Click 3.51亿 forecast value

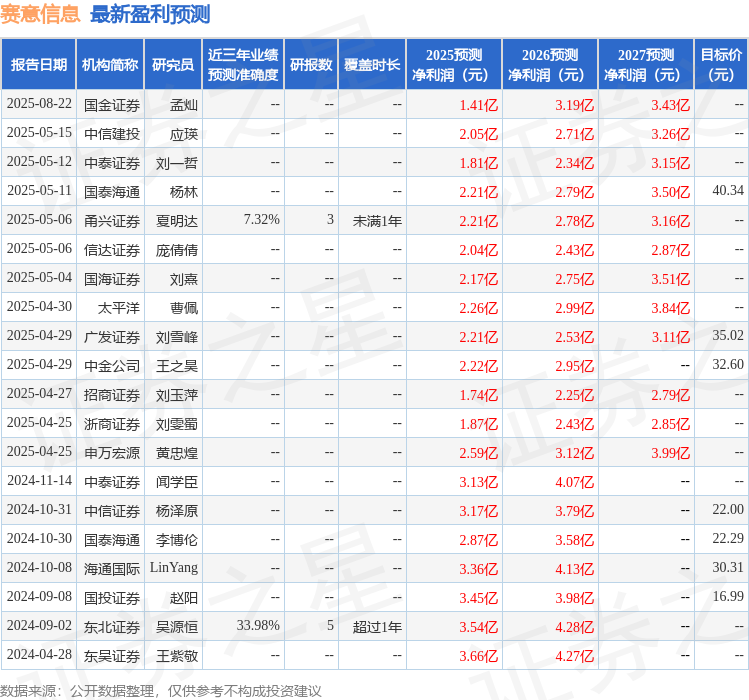671,279
